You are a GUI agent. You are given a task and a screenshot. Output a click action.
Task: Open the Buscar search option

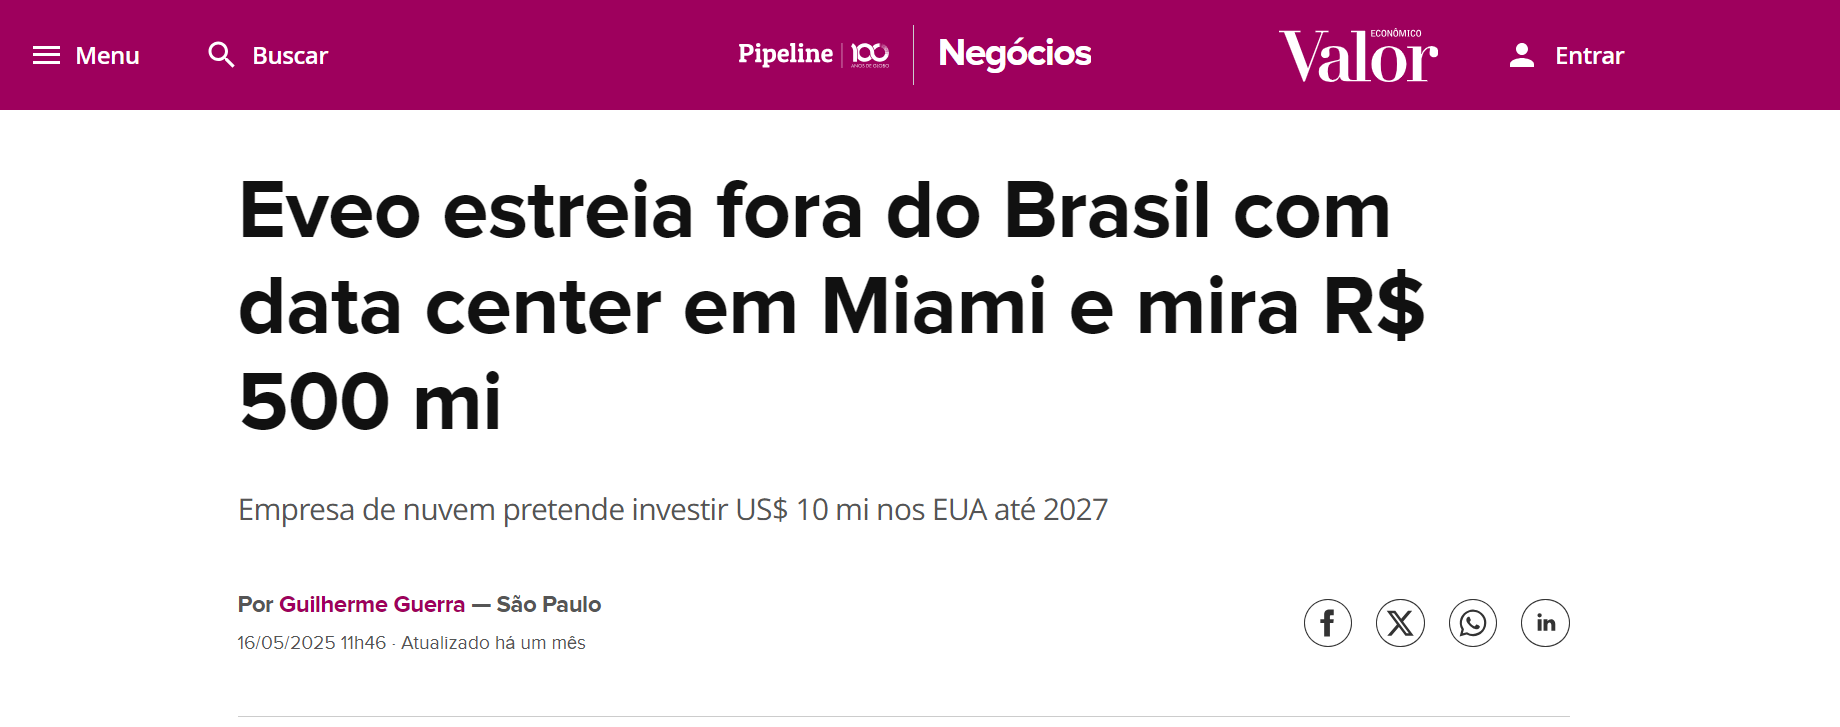click(290, 56)
